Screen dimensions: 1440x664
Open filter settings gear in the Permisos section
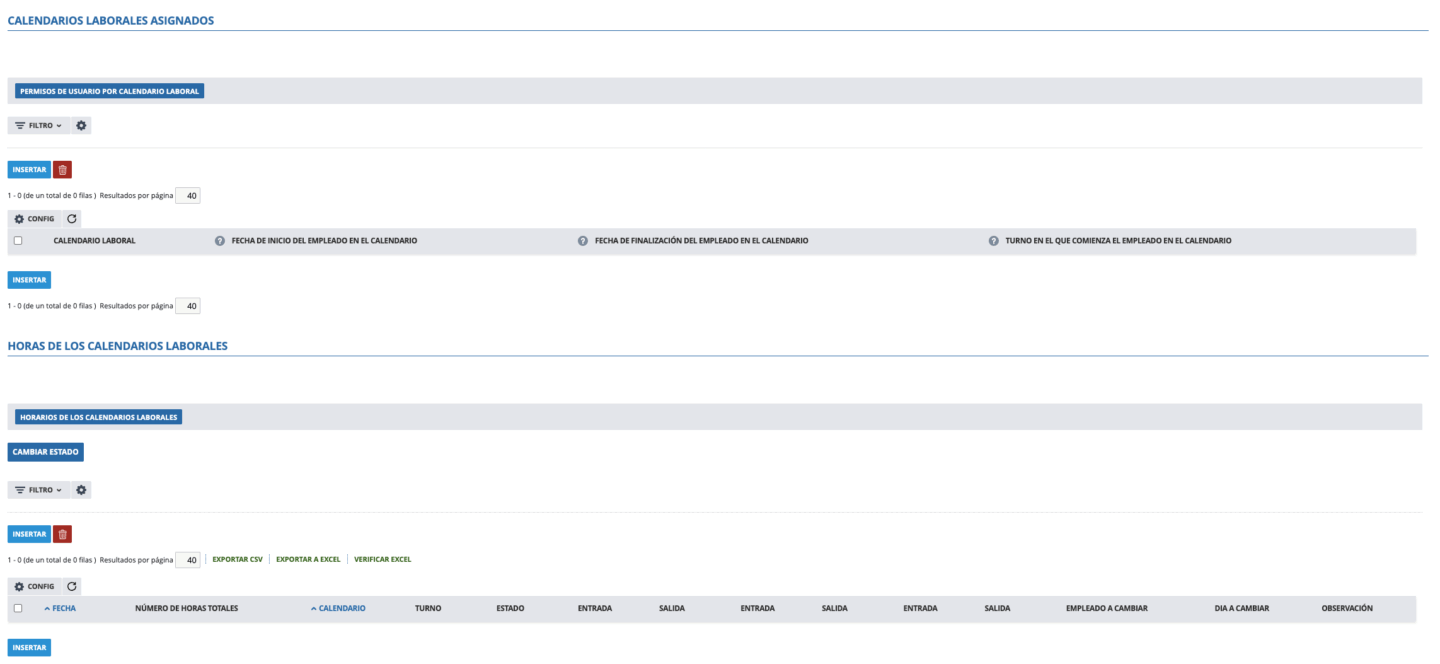[81, 126]
